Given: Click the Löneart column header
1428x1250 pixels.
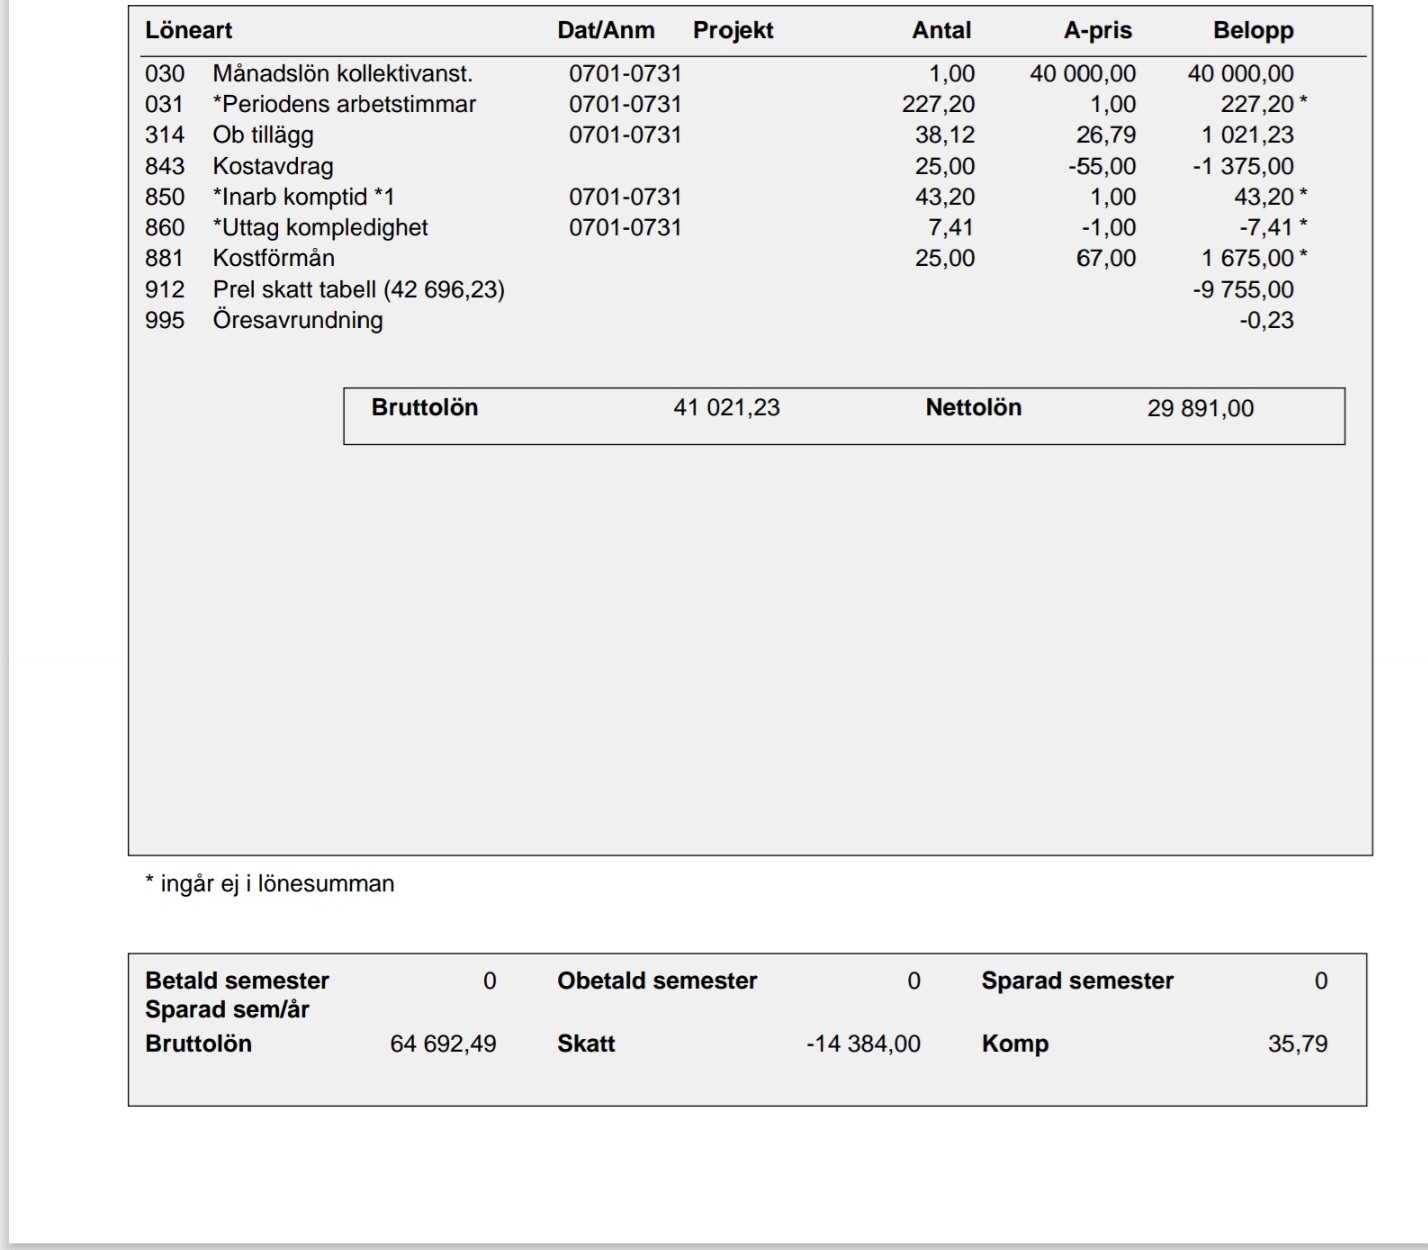Looking at the screenshot, I should click(x=188, y=30).
